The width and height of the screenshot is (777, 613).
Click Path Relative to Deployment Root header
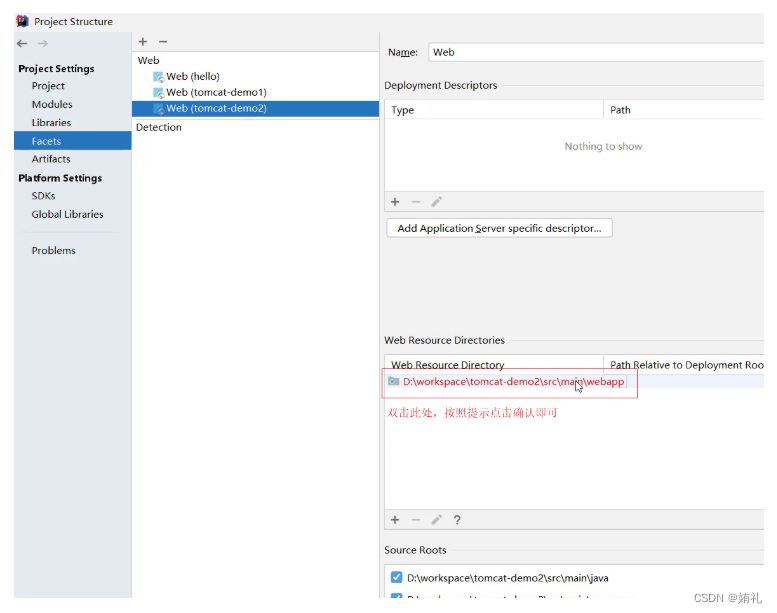684,365
